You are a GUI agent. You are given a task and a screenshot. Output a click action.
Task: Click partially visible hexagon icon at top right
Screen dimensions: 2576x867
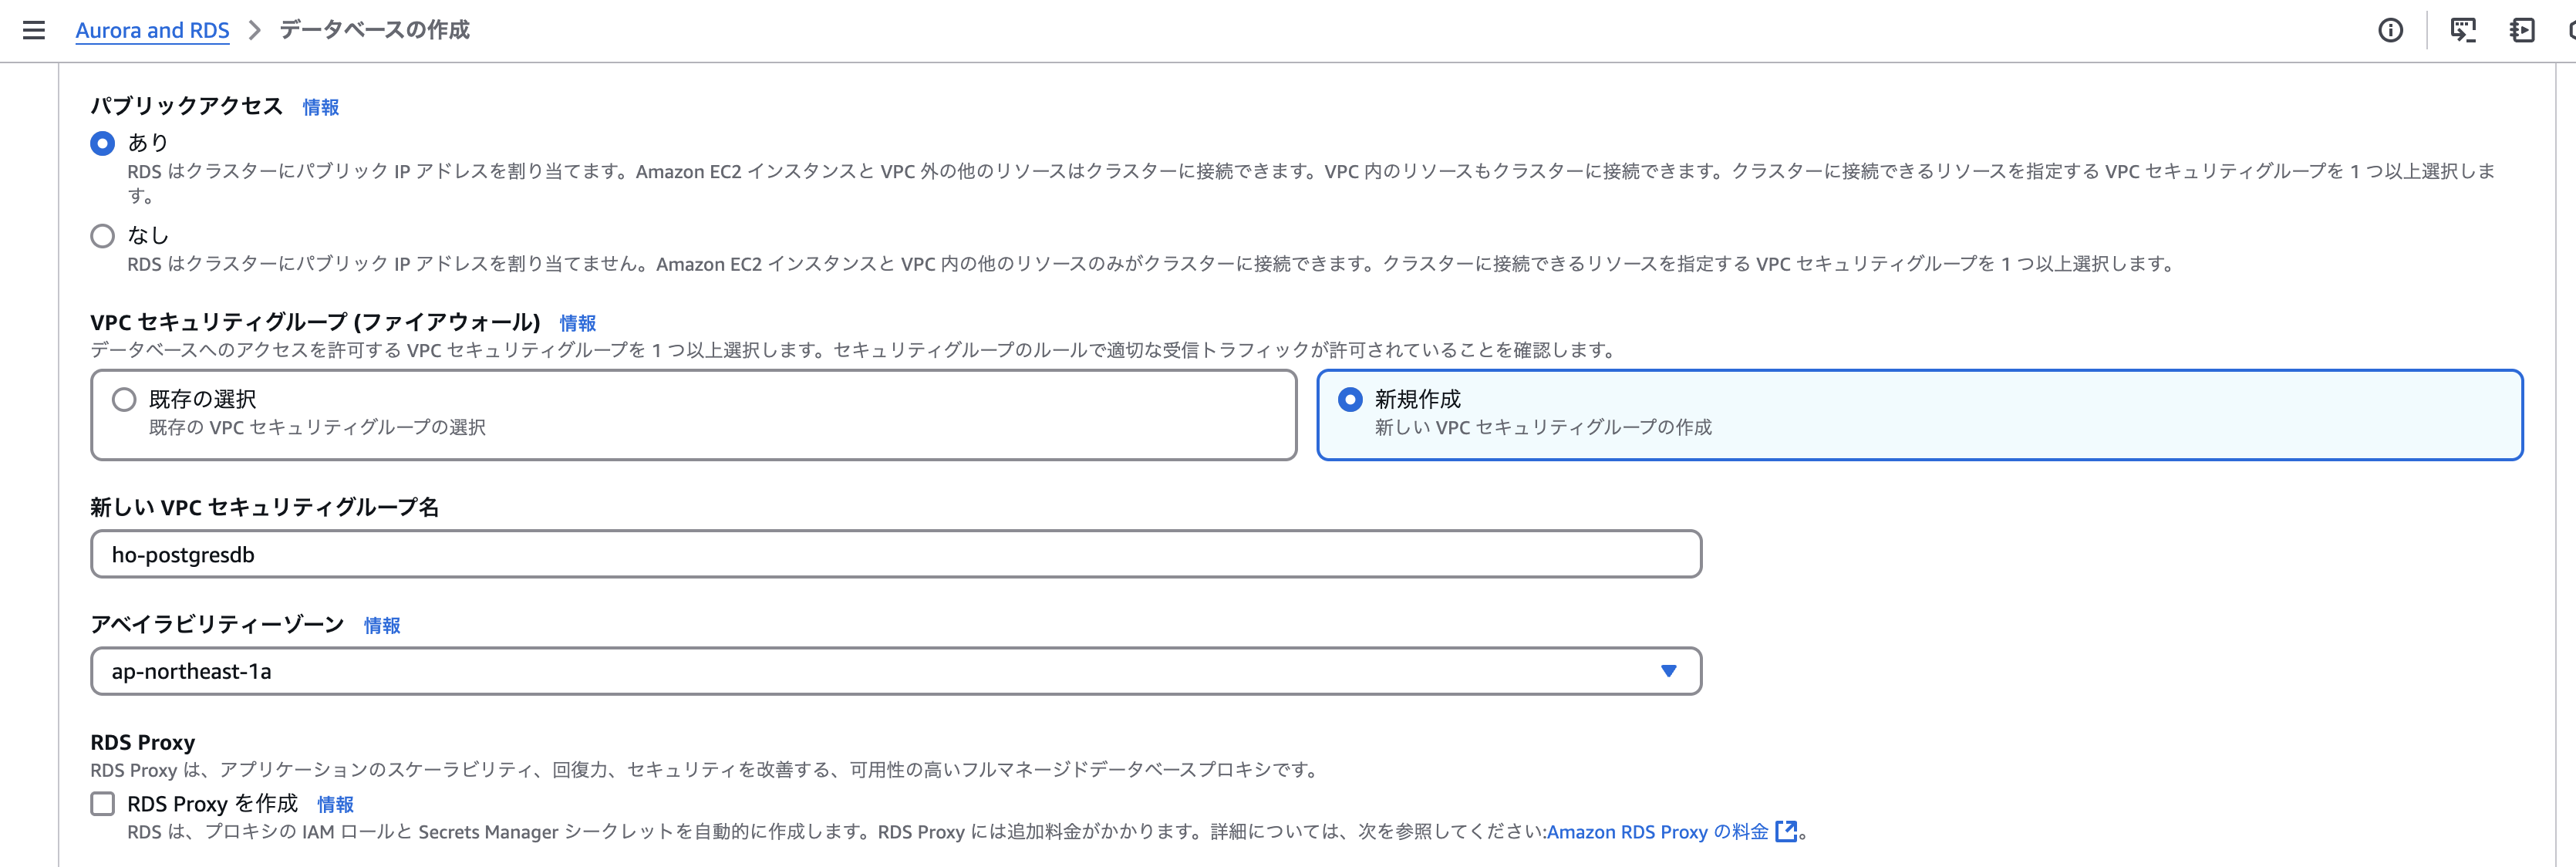pyautogui.click(x=2570, y=30)
